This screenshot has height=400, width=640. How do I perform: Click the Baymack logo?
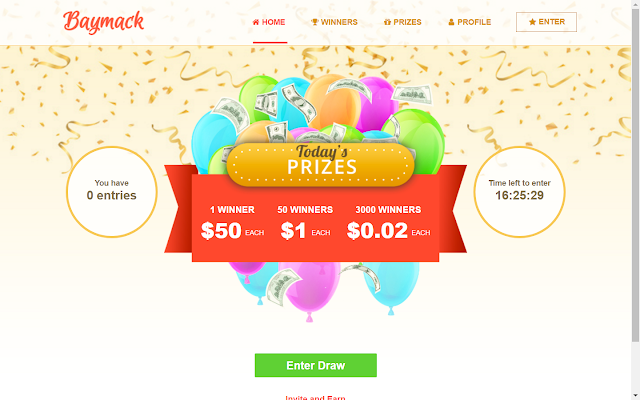pos(104,22)
